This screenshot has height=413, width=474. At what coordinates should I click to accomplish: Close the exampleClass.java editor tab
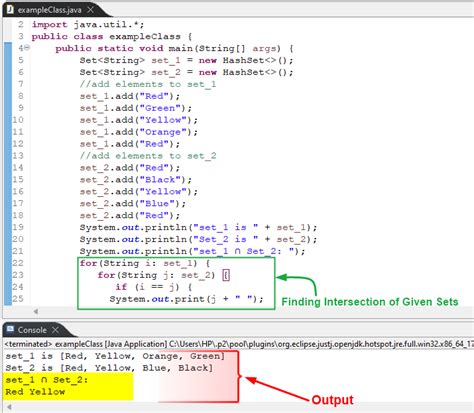click(x=90, y=10)
